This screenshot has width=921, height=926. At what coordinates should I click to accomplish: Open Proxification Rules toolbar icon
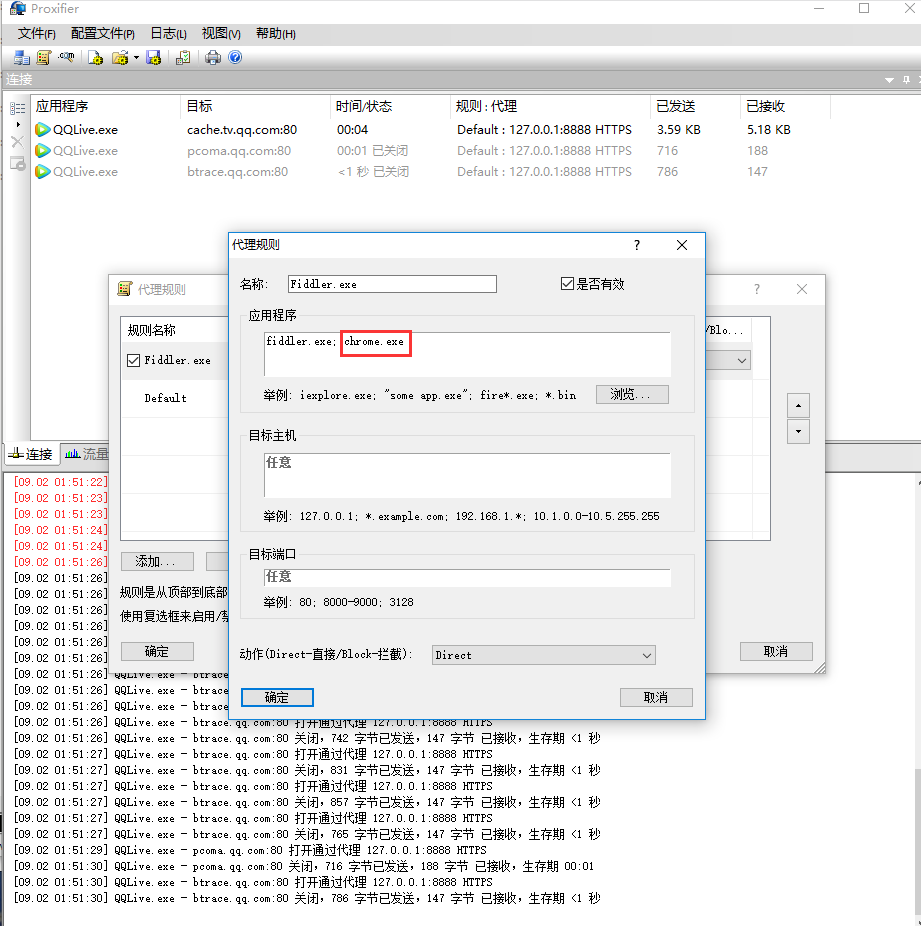pos(44,57)
